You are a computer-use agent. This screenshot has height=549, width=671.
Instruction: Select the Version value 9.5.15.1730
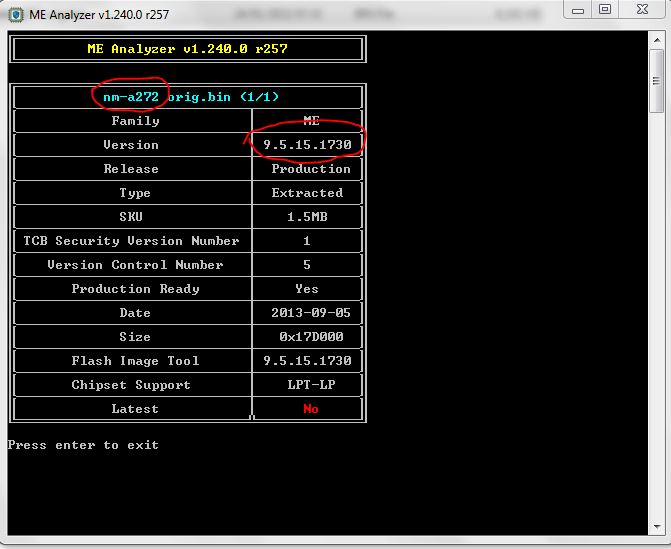click(x=307, y=145)
